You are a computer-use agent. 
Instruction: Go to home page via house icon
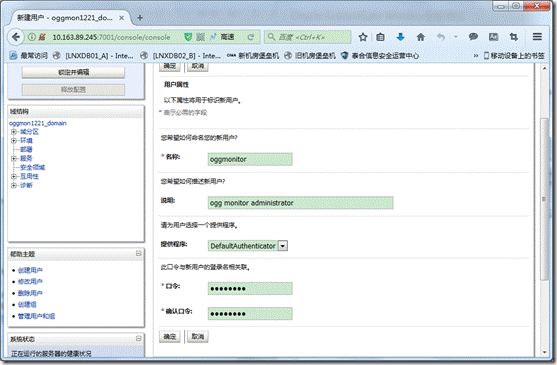[421, 37]
